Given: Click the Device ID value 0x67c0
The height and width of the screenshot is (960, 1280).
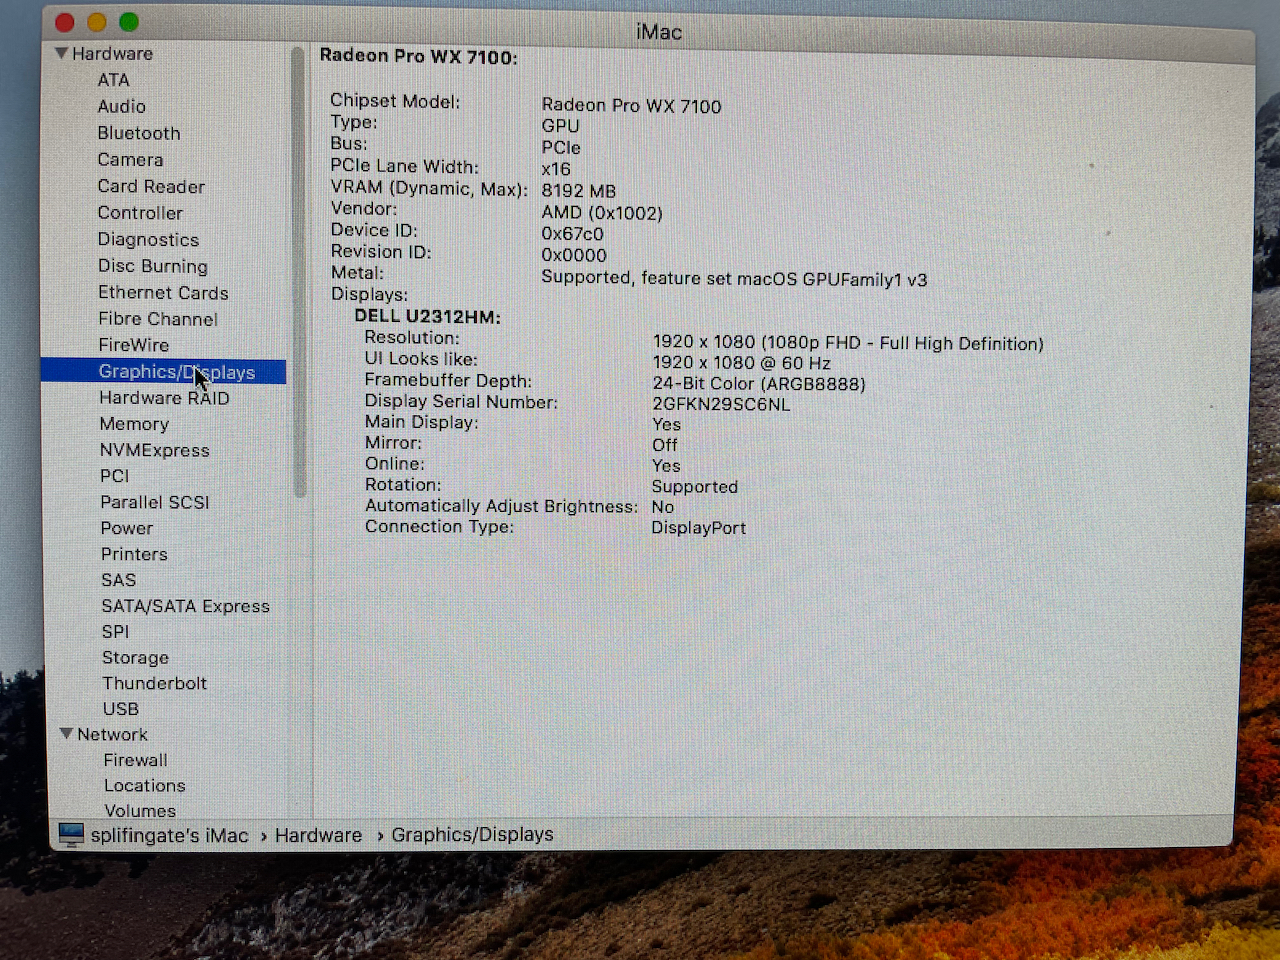Looking at the screenshot, I should (x=572, y=234).
